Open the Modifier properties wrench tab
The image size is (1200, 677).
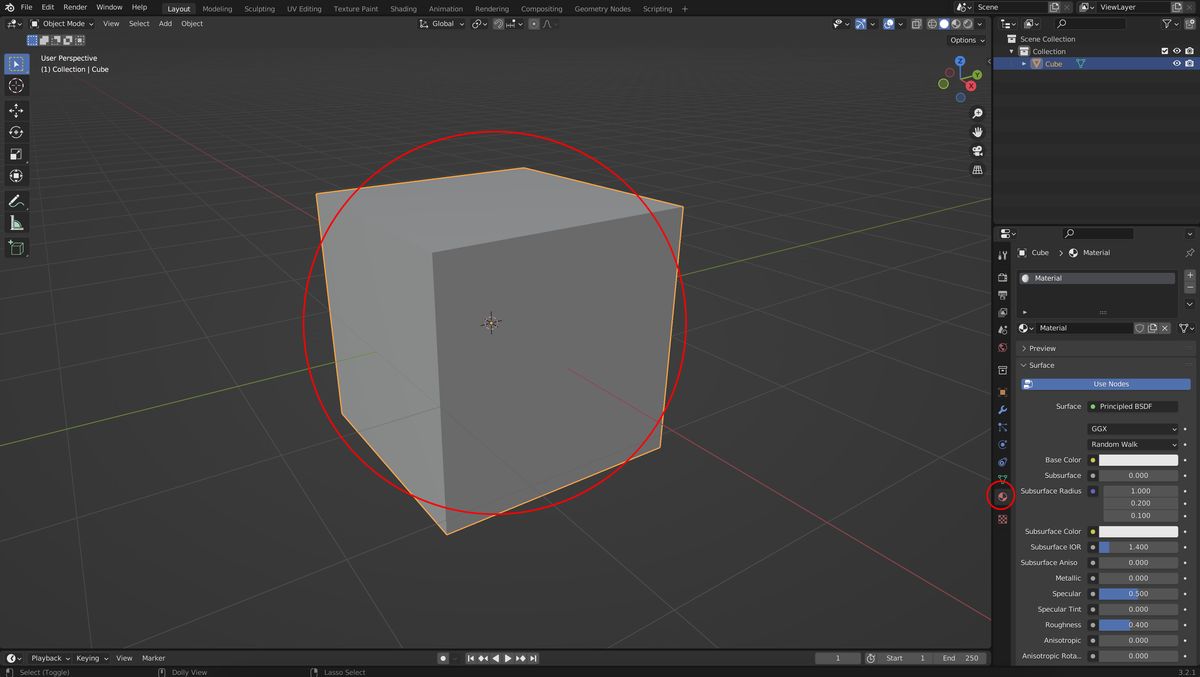[1002, 410]
